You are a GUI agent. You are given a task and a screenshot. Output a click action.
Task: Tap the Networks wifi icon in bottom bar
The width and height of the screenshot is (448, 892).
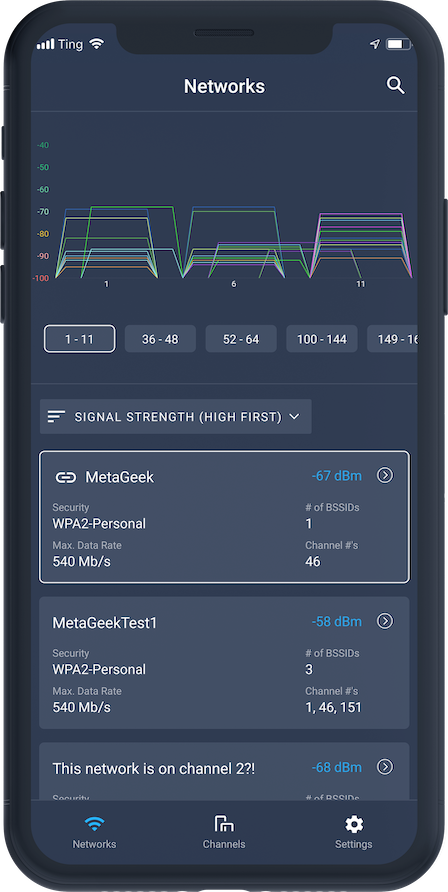tap(94, 823)
